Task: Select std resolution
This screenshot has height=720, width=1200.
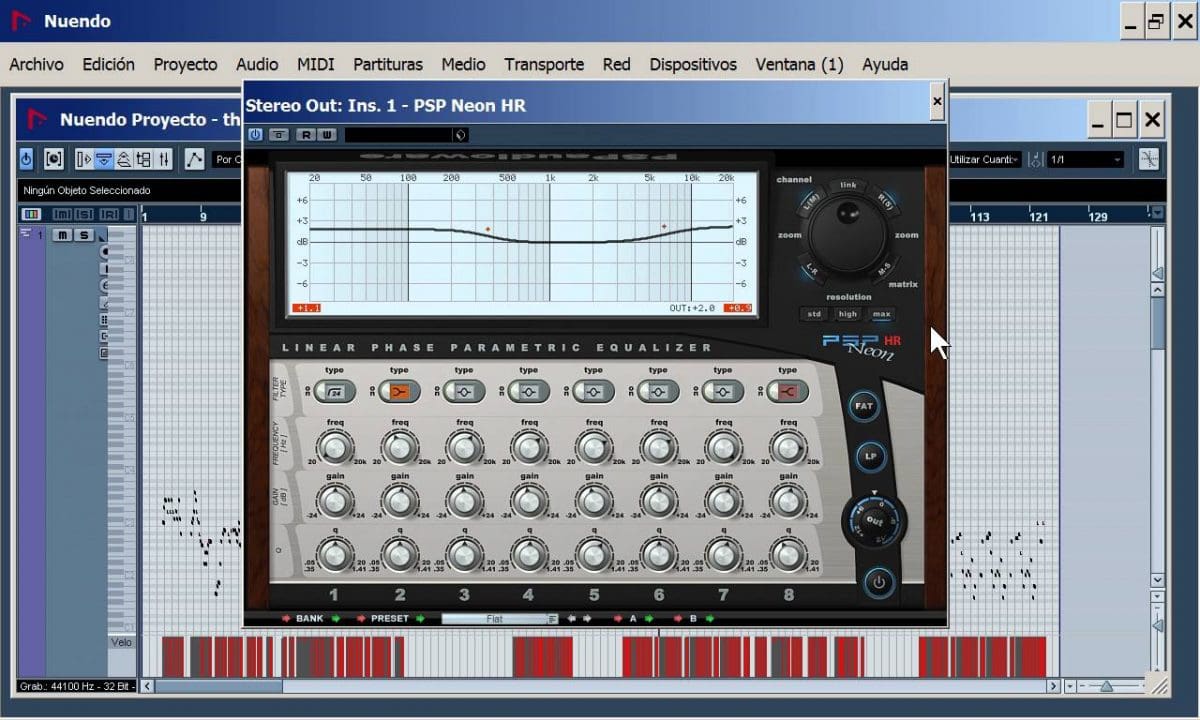Action: tap(815, 314)
